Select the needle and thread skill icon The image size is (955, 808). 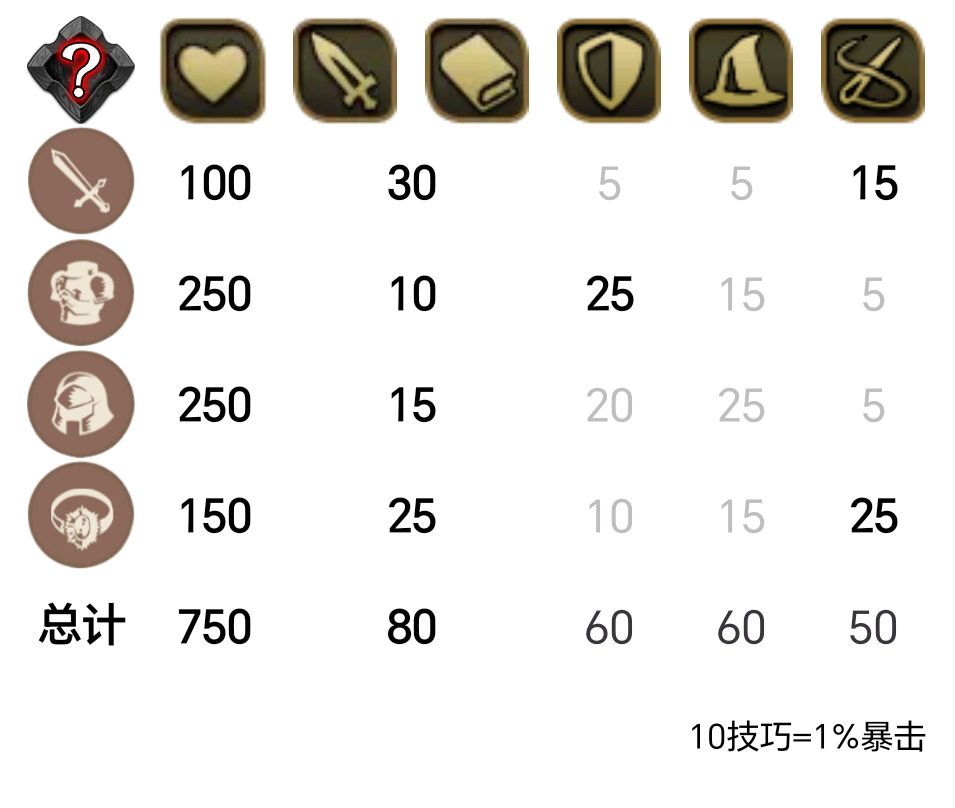(873, 71)
